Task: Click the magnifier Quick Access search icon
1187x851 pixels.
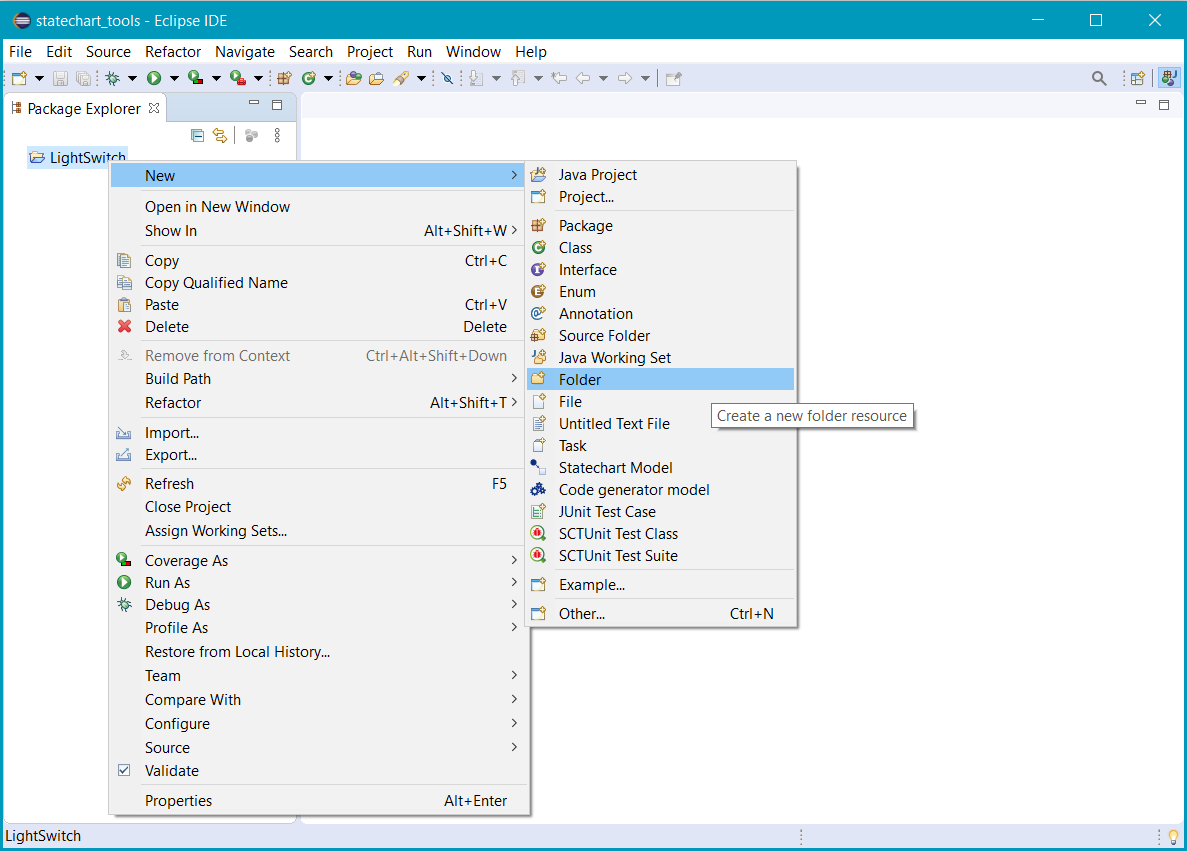Action: point(1099,78)
